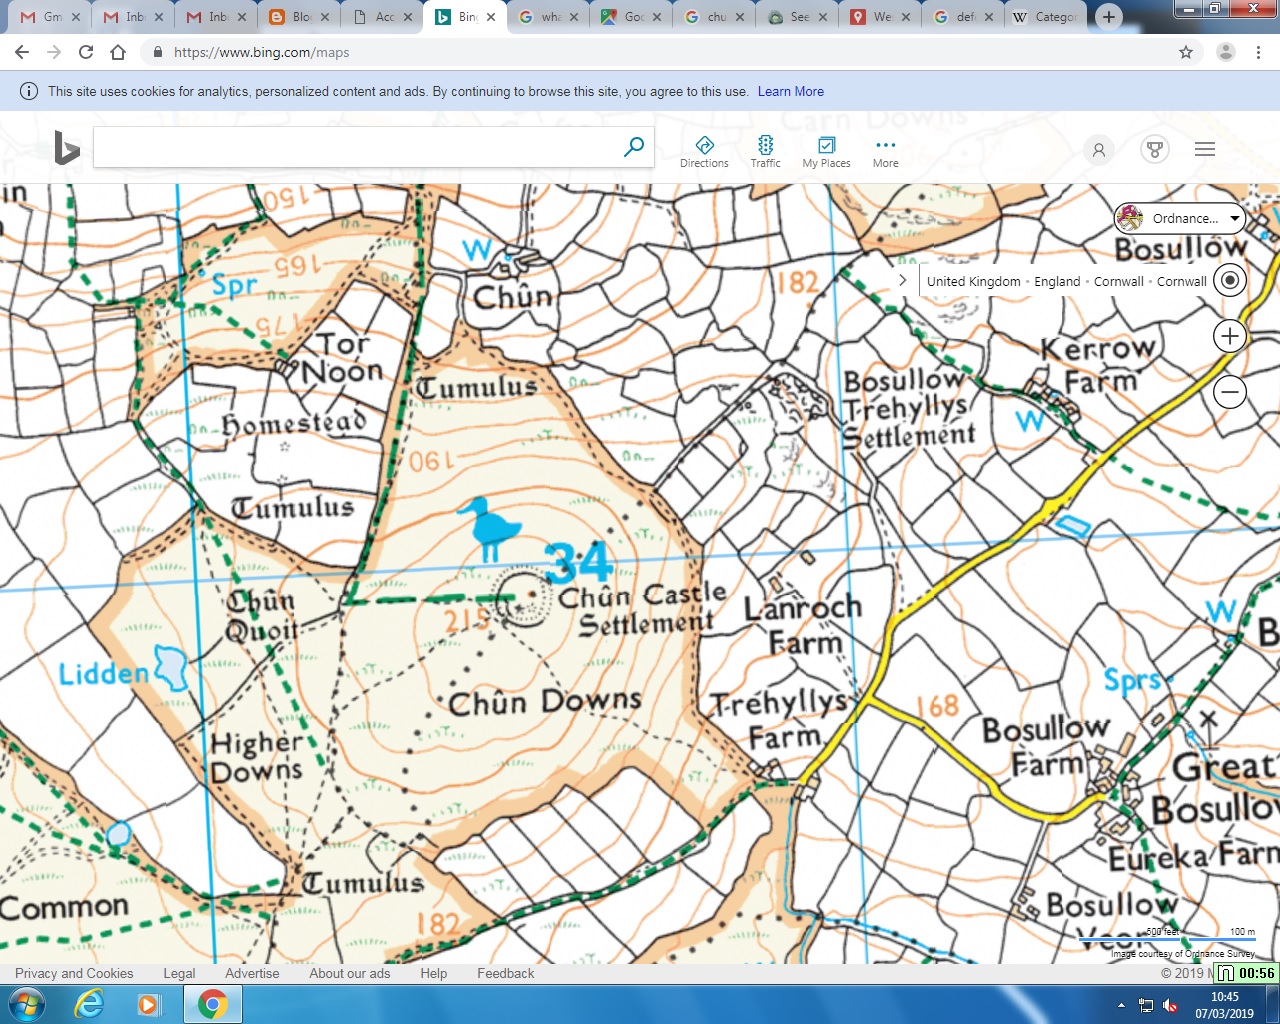Star the page to bookmark it
1280x1024 pixels.
click(x=1184, y=52)
